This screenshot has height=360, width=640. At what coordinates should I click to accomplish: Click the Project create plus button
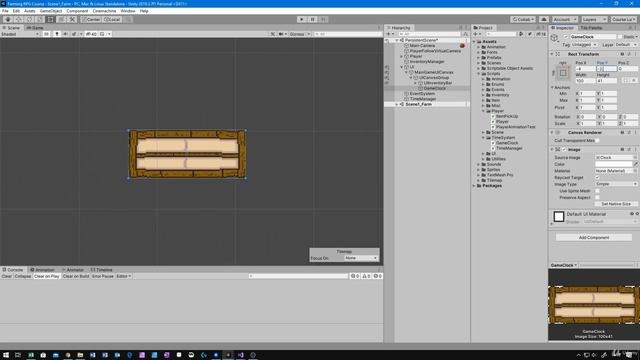476,34
